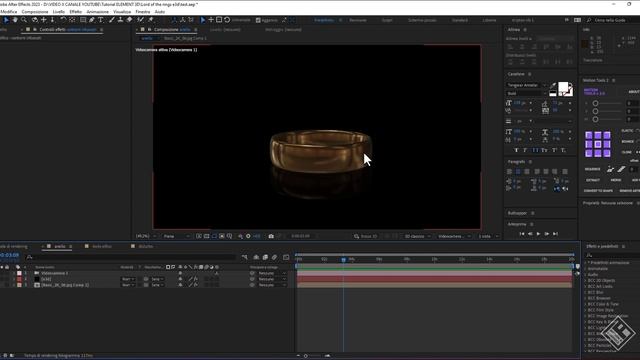Select the Clone Stamp tool
This screenshot has height=360, width=640.
point(120,20)
